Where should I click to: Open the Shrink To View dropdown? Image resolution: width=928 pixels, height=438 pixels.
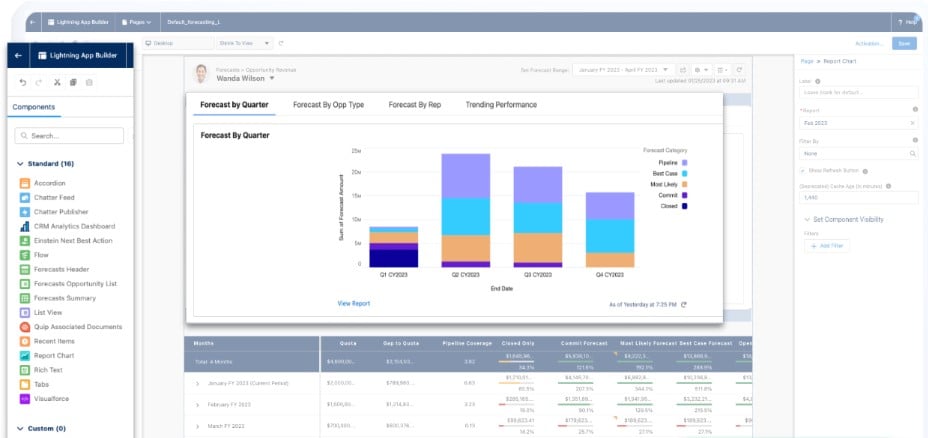245,43
